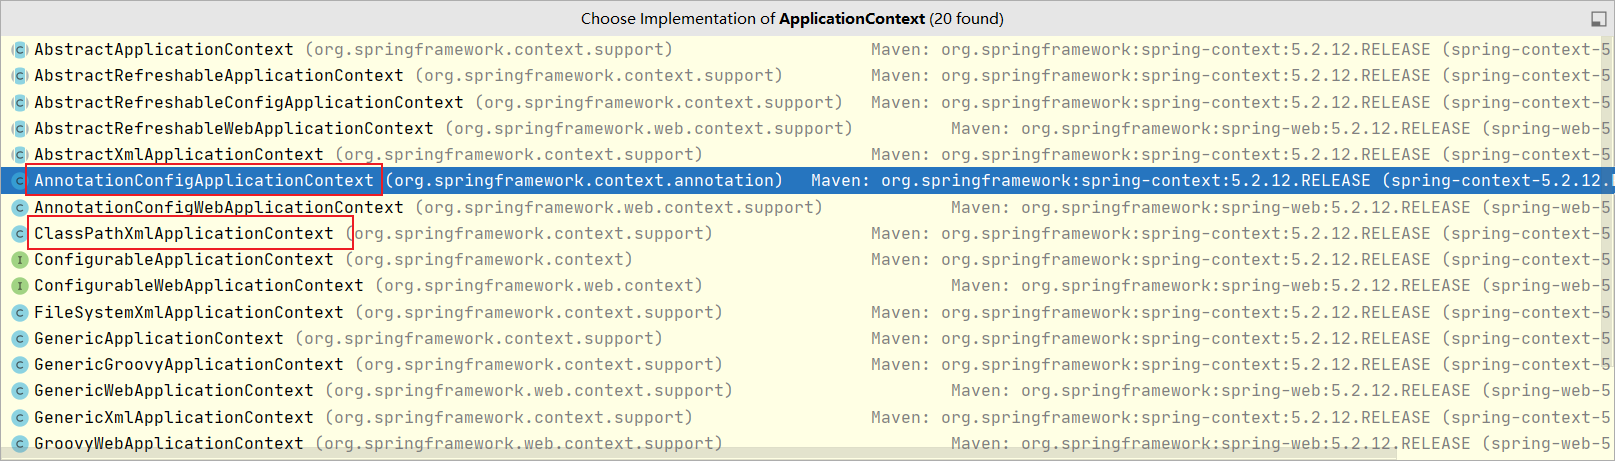The width and height of the screenshot is (1615, 461).
Task: Click the class icon beside GroovyWebApplicationContext
Action: point(19,444)
